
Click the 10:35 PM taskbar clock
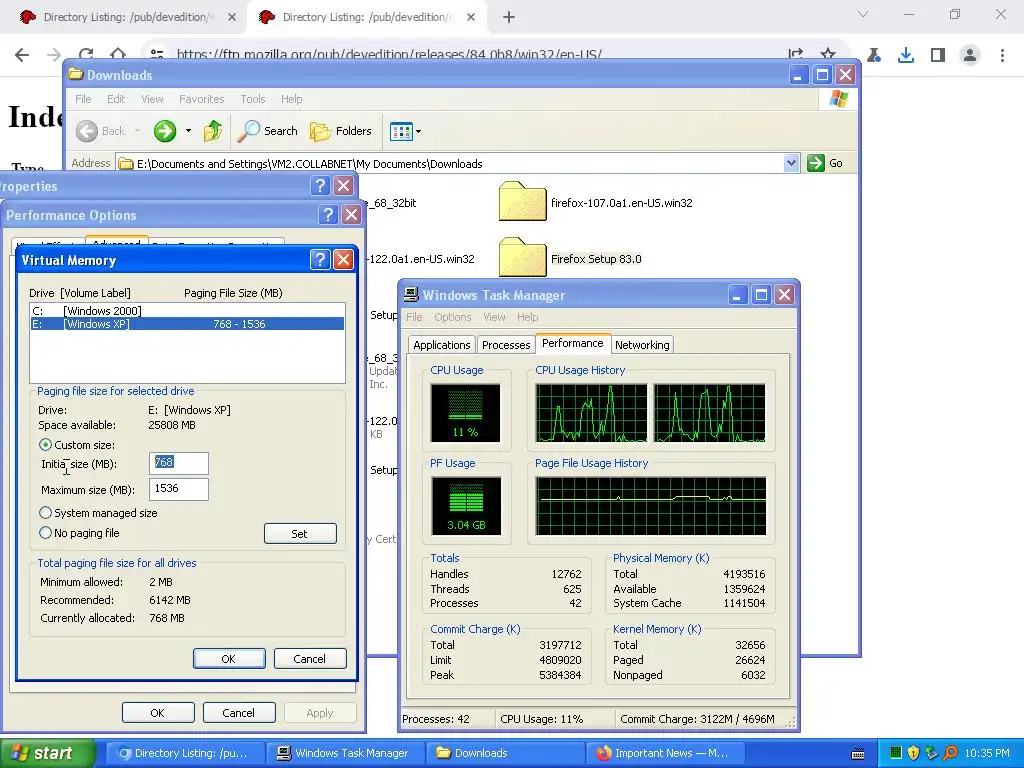[986, 753]
